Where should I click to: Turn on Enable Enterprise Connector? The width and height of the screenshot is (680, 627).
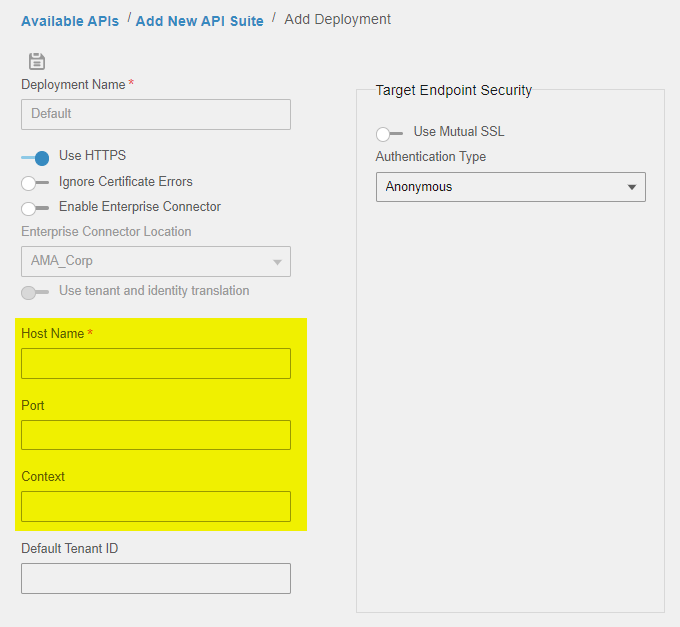(35, 209)
